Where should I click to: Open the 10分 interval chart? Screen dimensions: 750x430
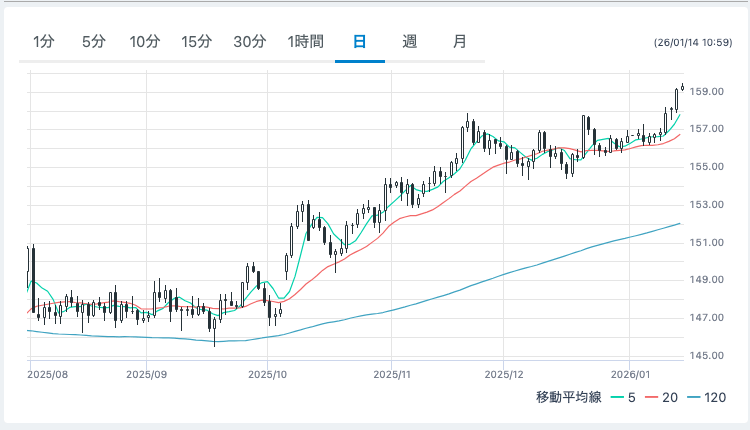point(144,42)
